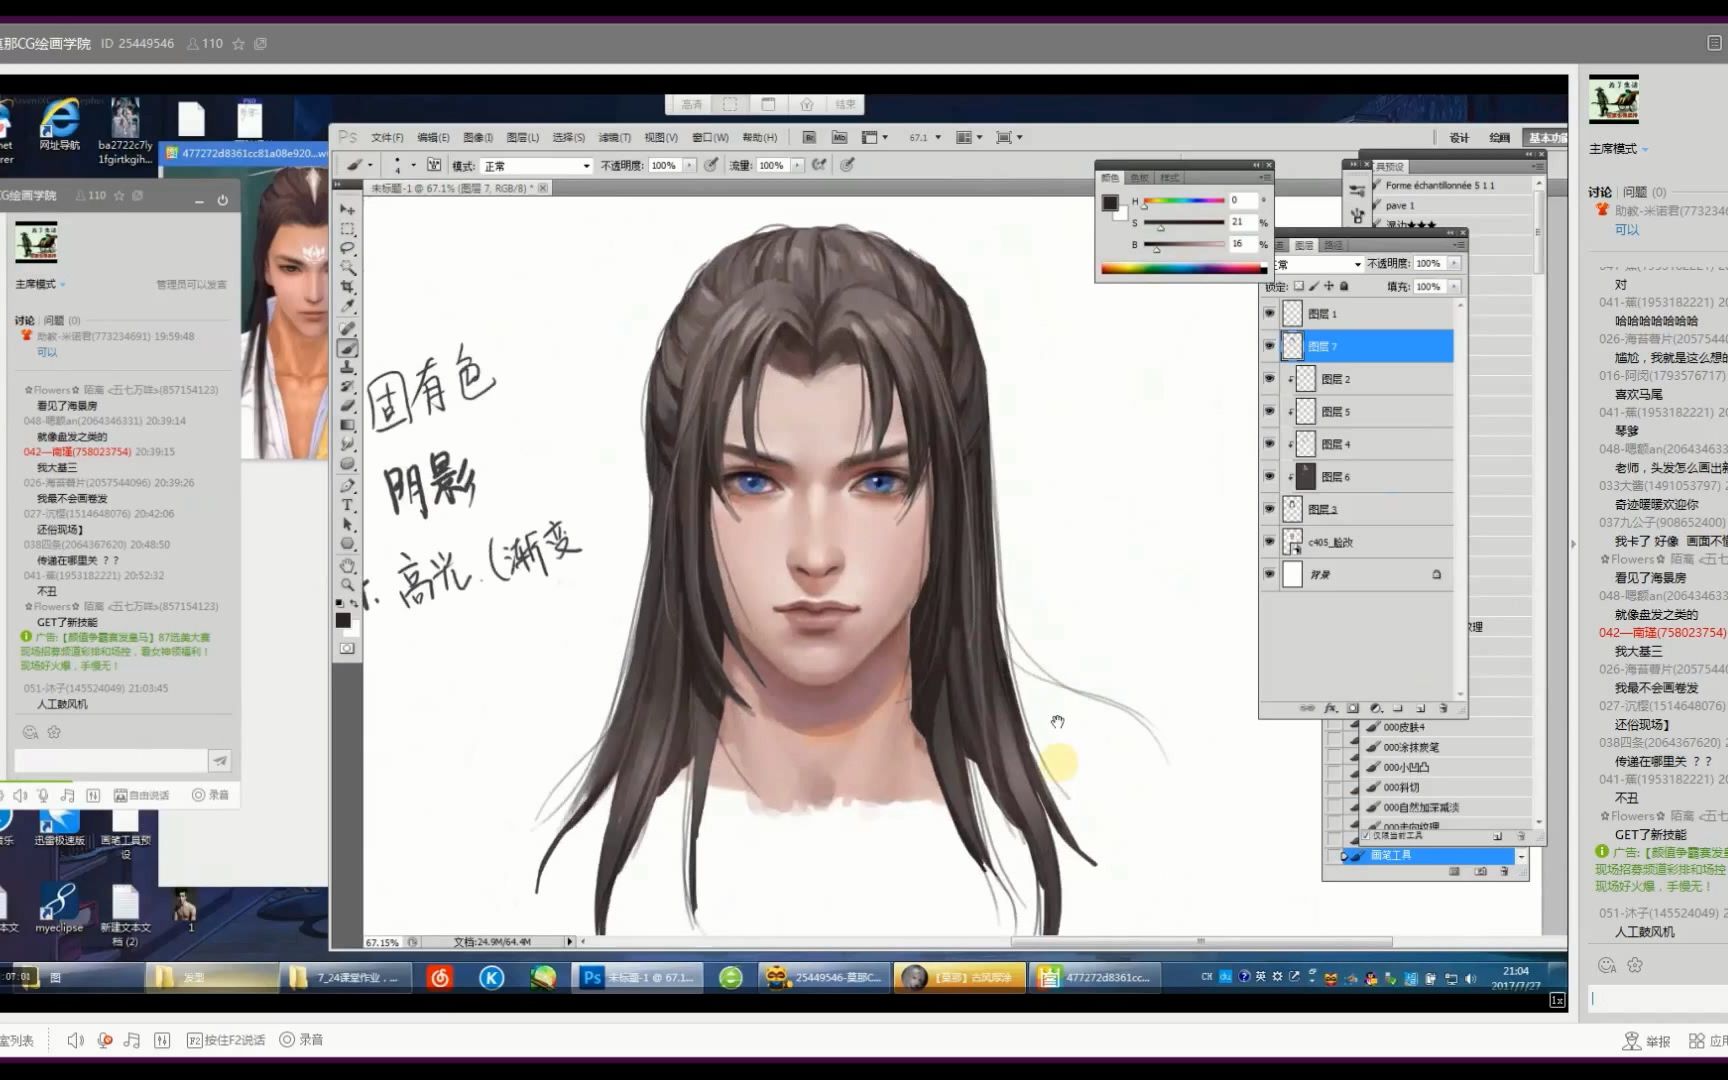
Task: Toggle tablet pressure controls size
Action: [847, 165]
